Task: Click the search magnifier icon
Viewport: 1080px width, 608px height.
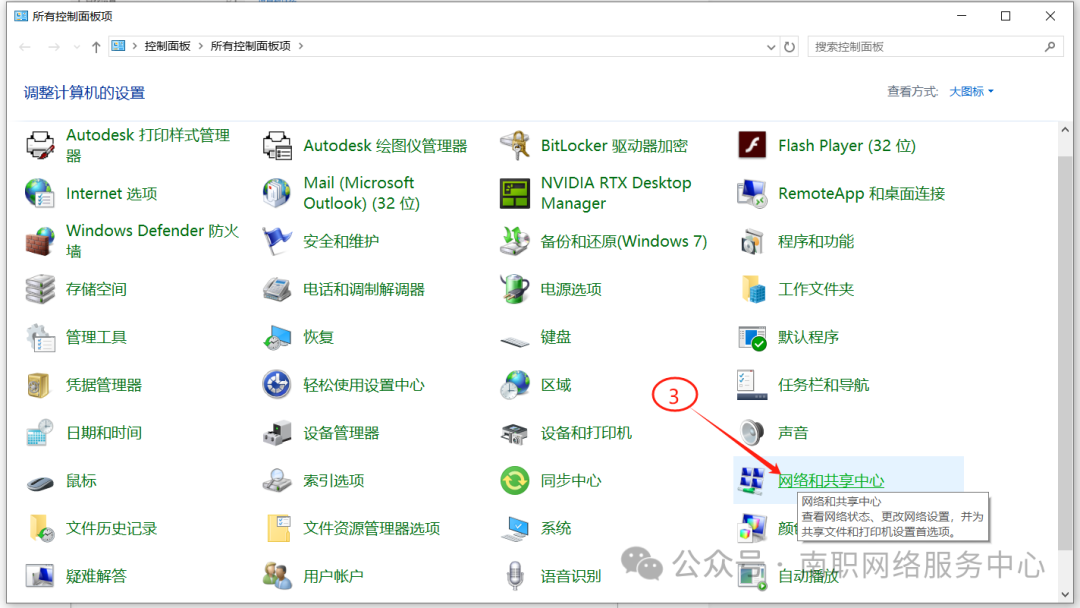Action: pos(1050,47)
